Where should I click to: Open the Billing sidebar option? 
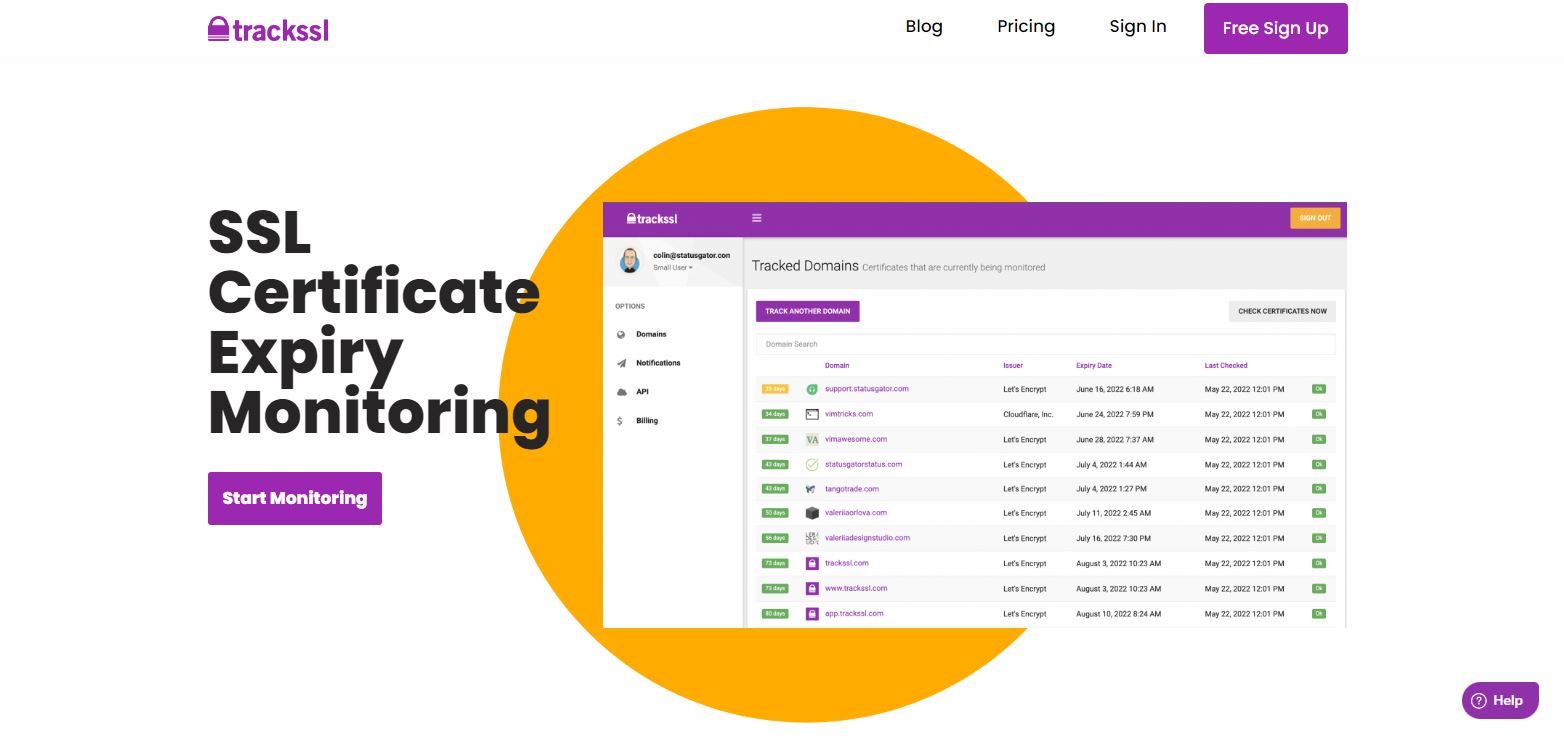pos(647,421)
